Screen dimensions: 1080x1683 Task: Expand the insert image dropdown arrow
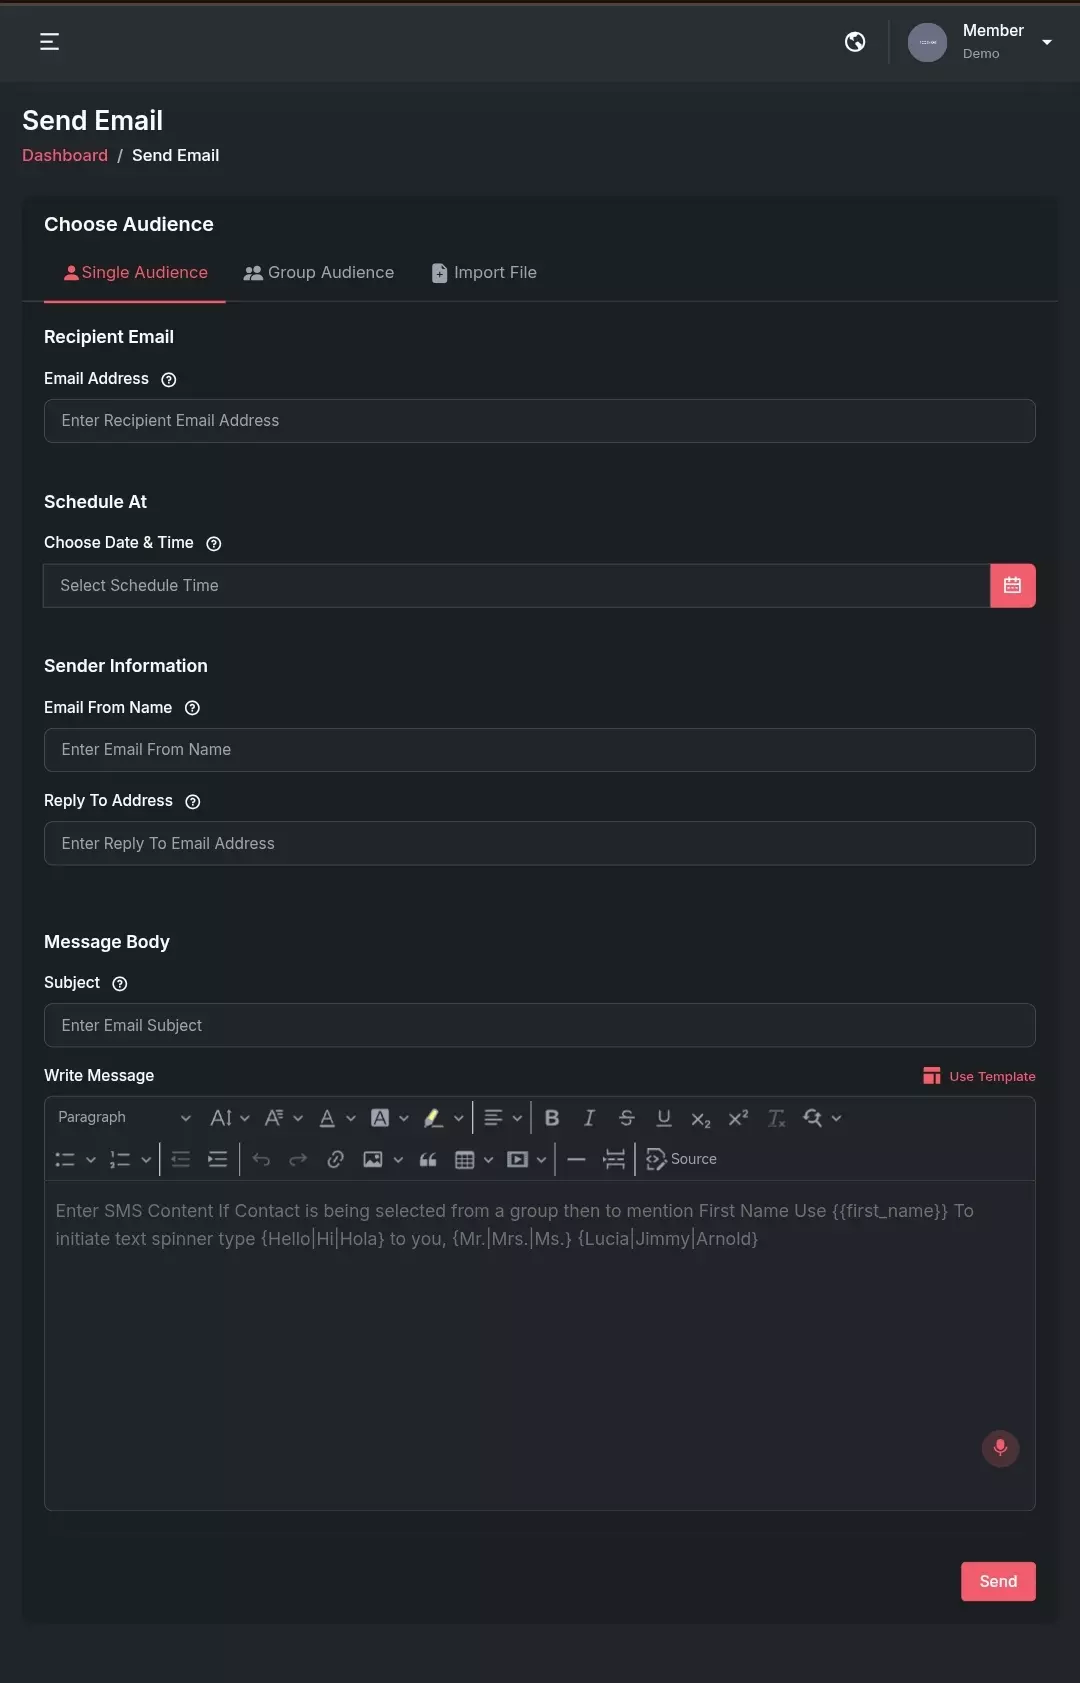398,1160
